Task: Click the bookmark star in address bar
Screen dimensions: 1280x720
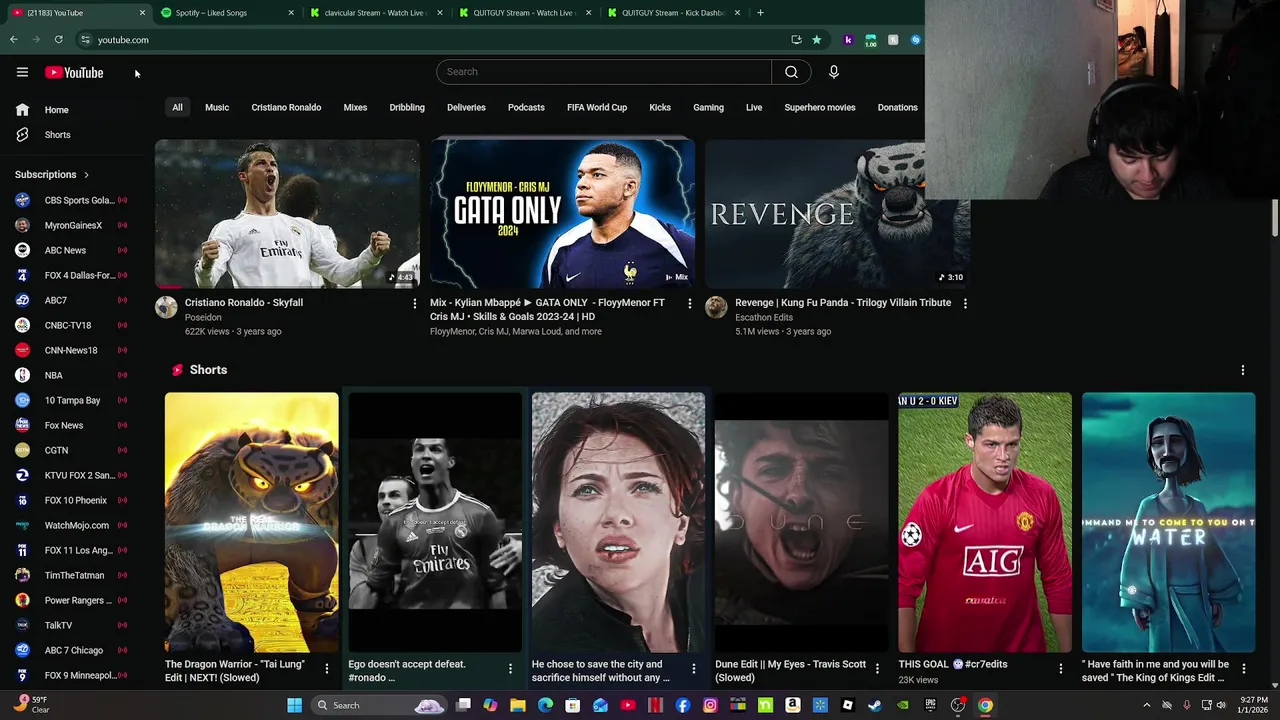Action: 816,40
